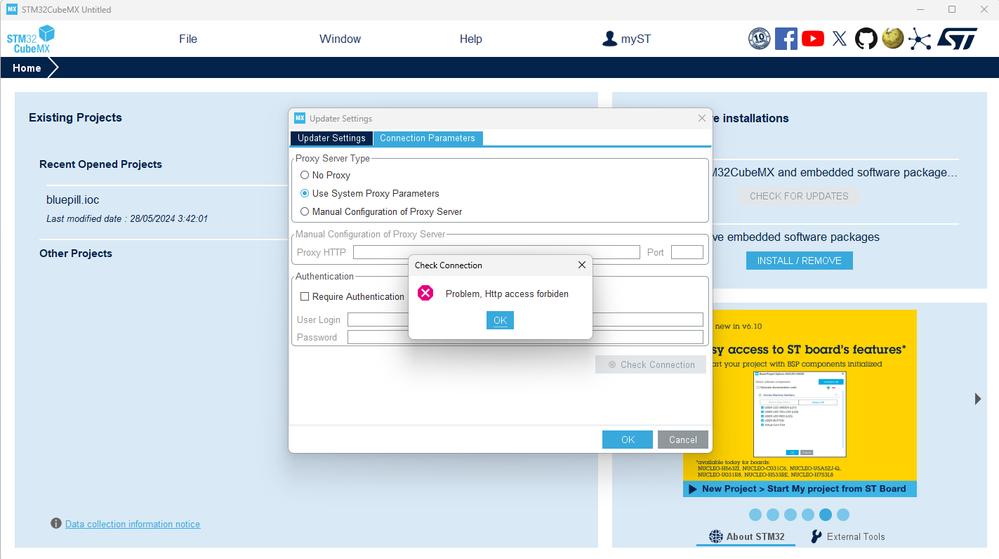999x559 pixels.
Task: Open the ST community network icon
Action: click(x=919, y=39)
